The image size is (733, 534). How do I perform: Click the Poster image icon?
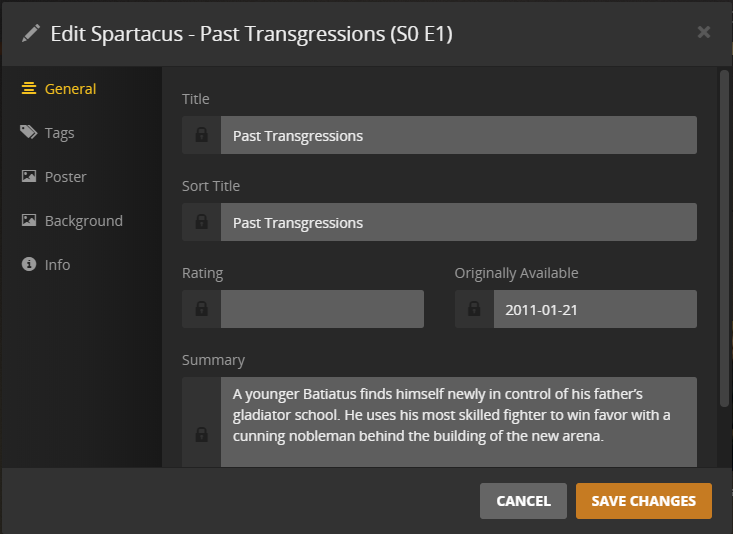click(28, 176)
